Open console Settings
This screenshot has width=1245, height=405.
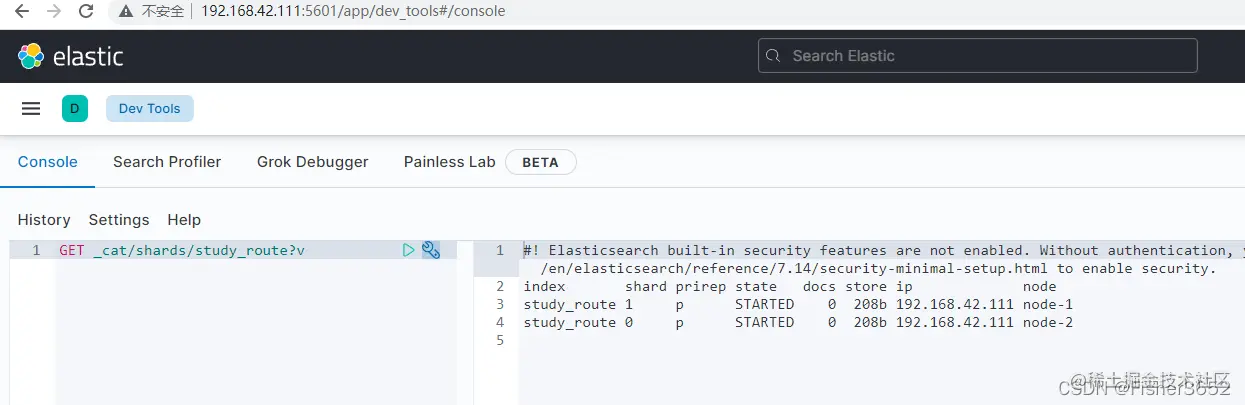click(x=119, y=220)
